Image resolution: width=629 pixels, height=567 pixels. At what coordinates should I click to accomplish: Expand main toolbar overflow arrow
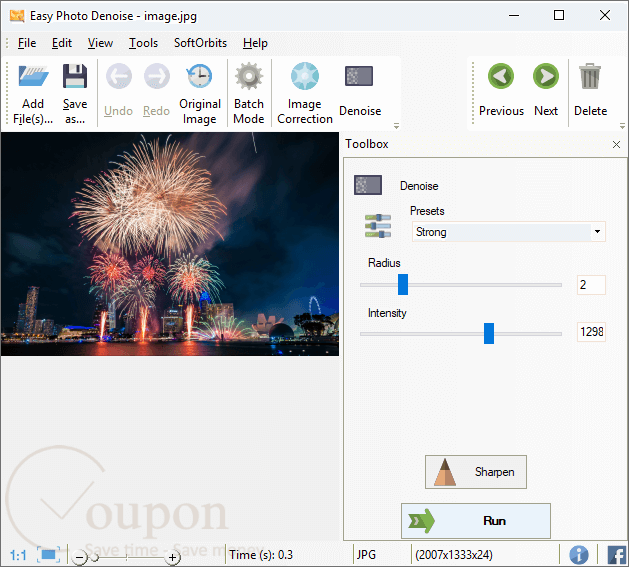point(396,126)
